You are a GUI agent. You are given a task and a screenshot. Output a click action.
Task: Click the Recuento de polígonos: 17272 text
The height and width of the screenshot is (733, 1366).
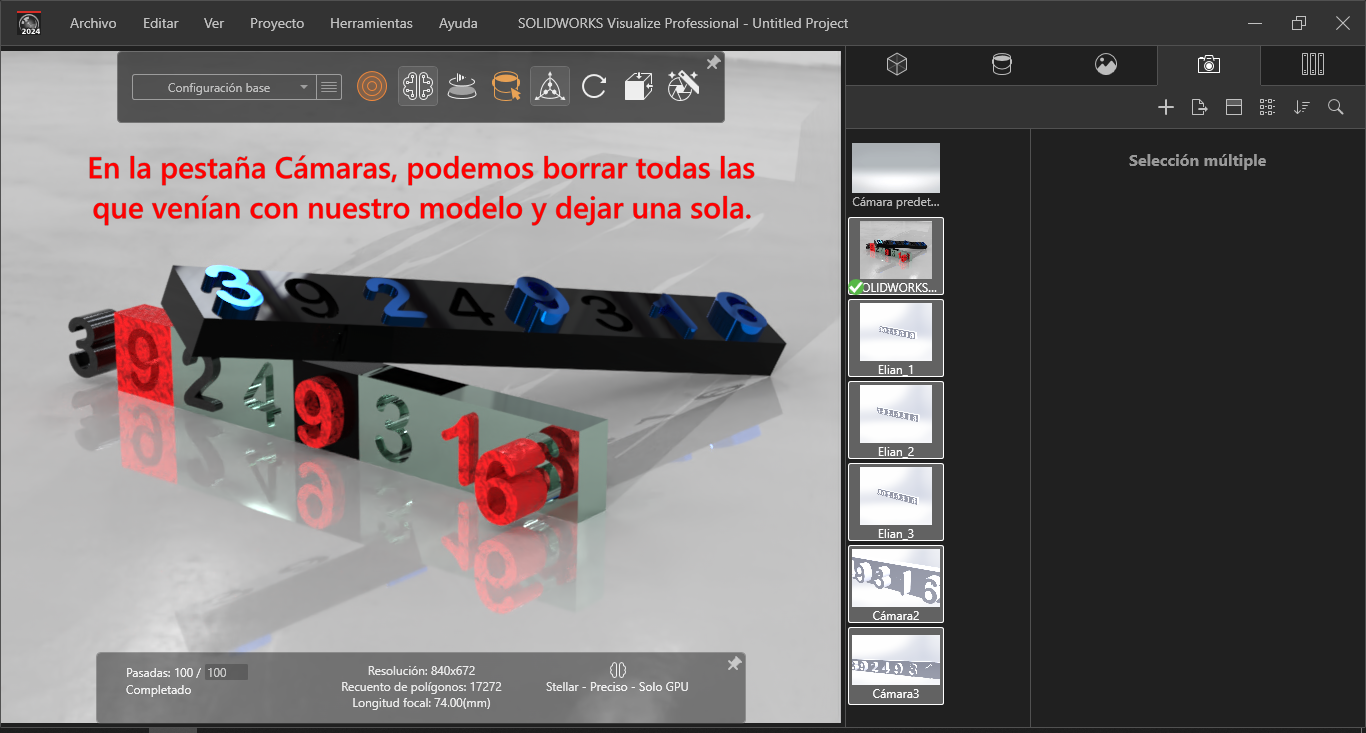(x=421, y=687)
